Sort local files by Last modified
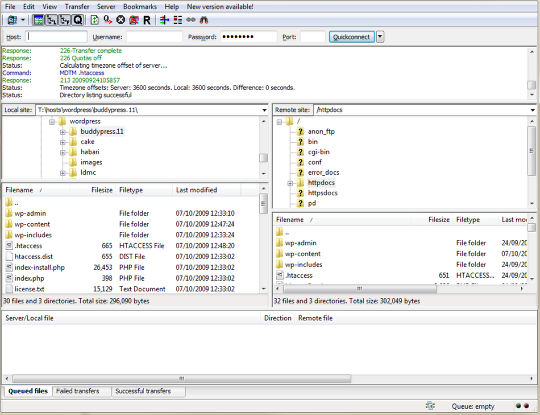The image size is (540, 415). click(196, 190)
